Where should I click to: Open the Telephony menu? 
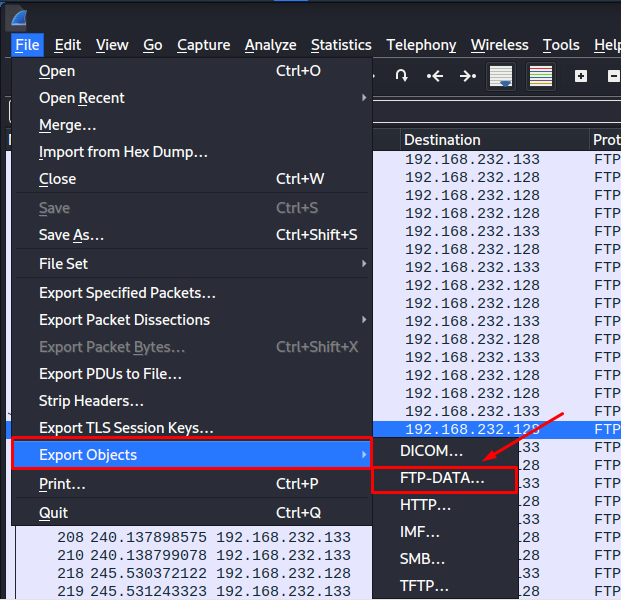(421, 45)
